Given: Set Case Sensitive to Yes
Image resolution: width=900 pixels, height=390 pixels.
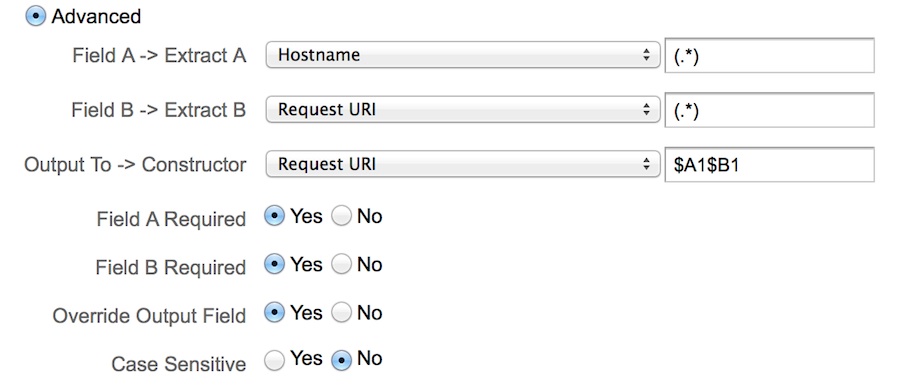Looking at the screenshot, I should (x=274, y=361).
